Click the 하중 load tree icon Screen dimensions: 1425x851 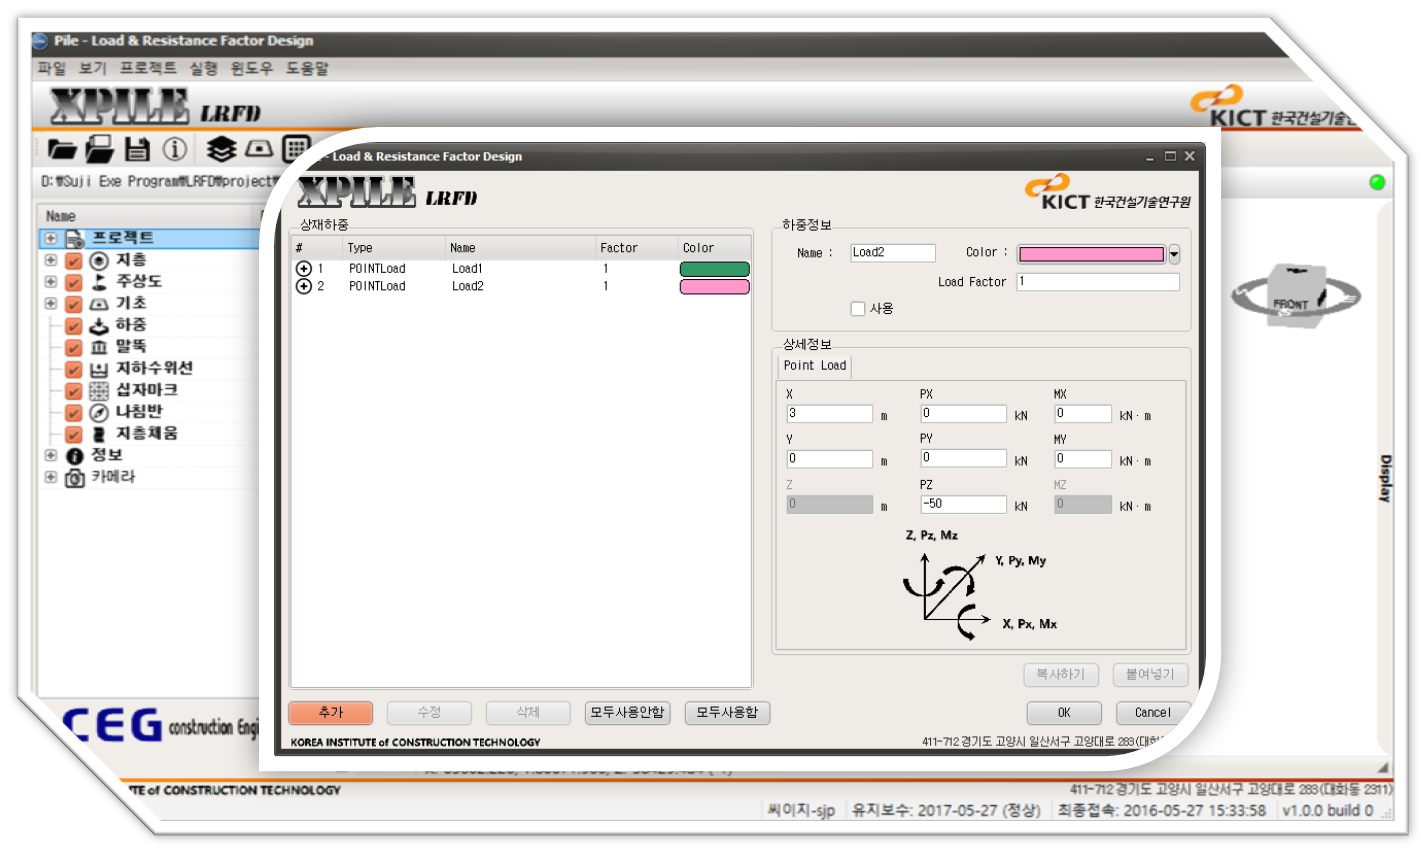99,326
